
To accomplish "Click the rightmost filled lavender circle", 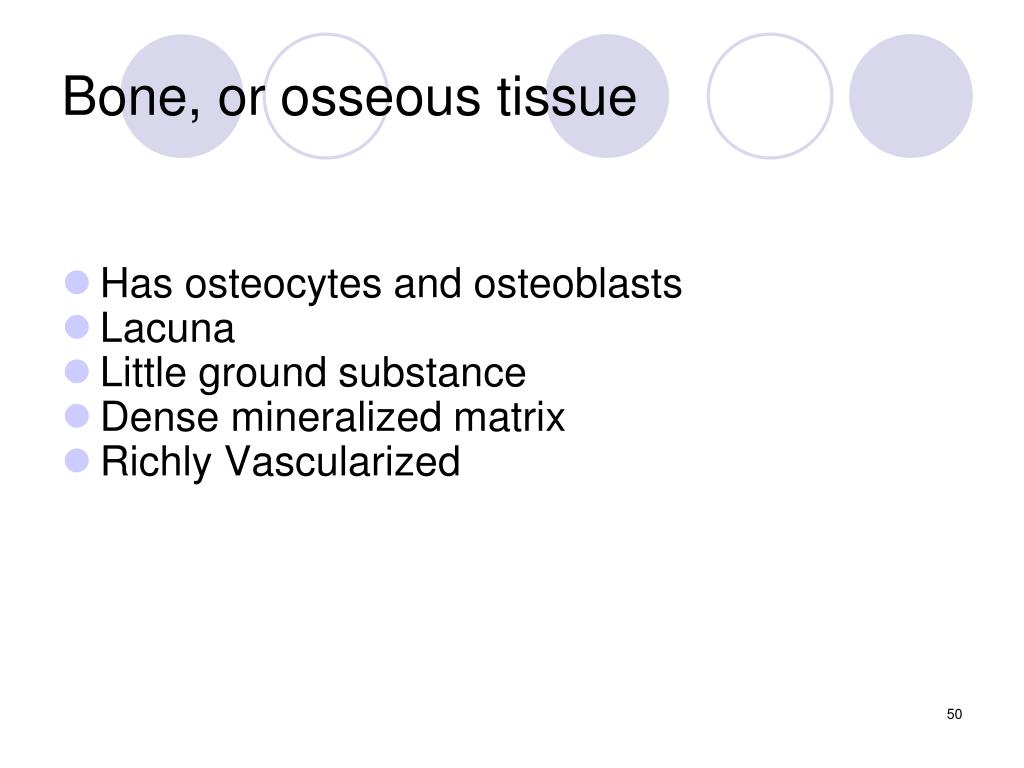I will [x=910, y=96].
